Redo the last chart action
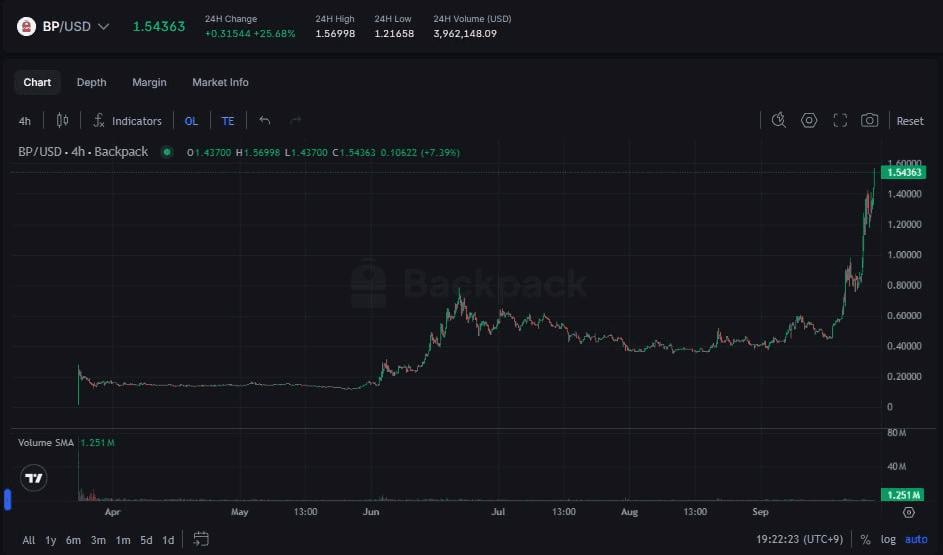This screenshot has width=943, height=555. [295, 121]
